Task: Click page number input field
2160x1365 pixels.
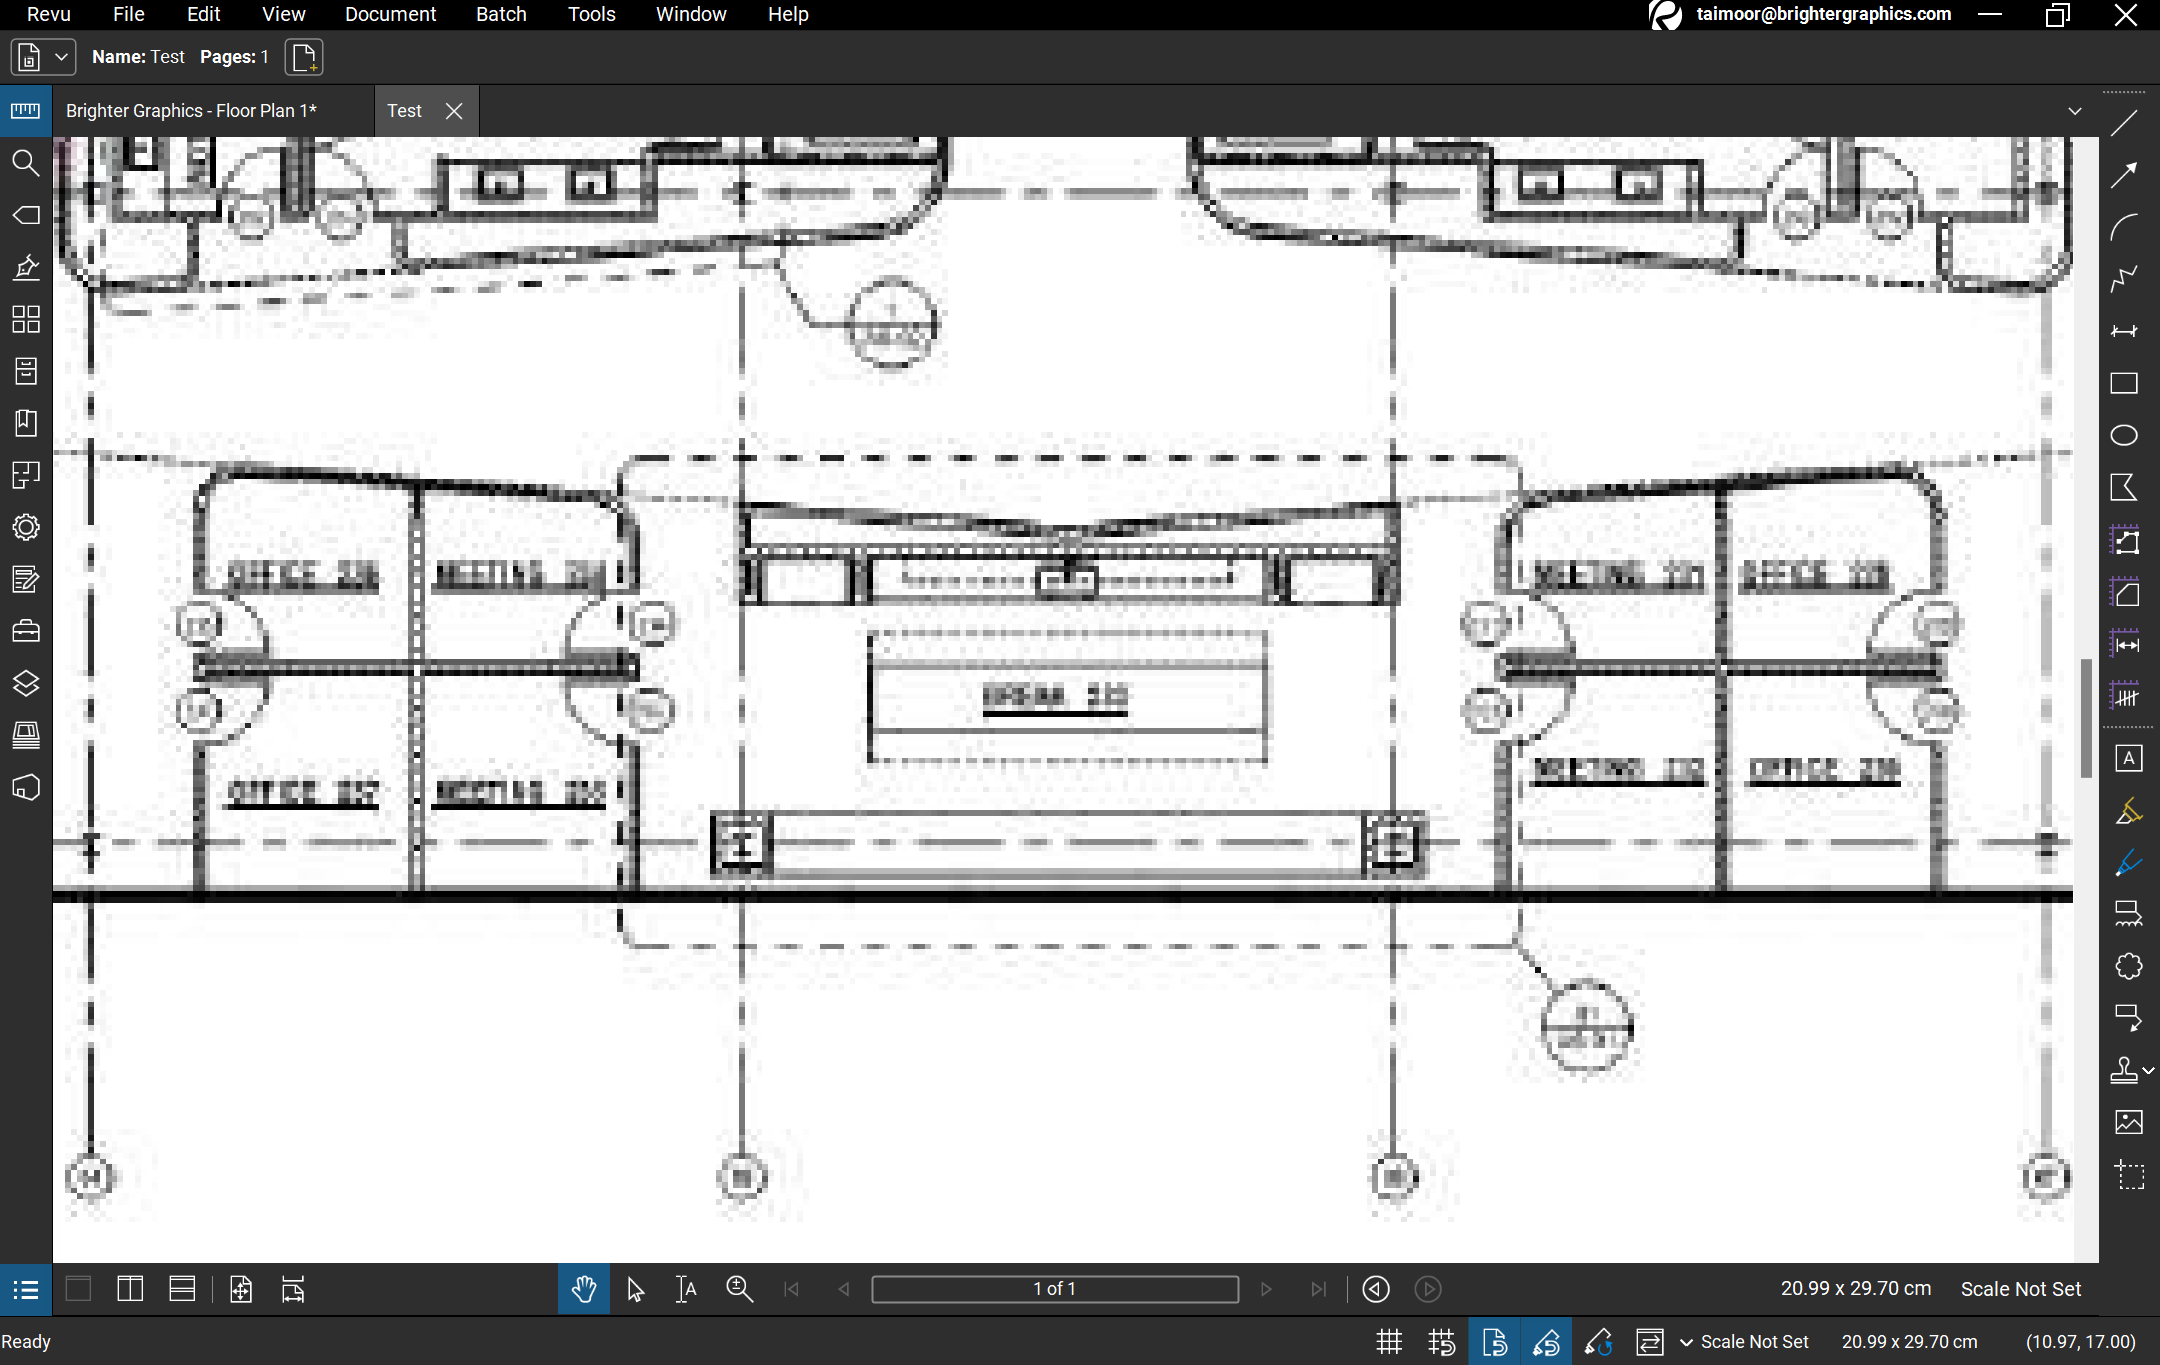Action: 1056,1288
